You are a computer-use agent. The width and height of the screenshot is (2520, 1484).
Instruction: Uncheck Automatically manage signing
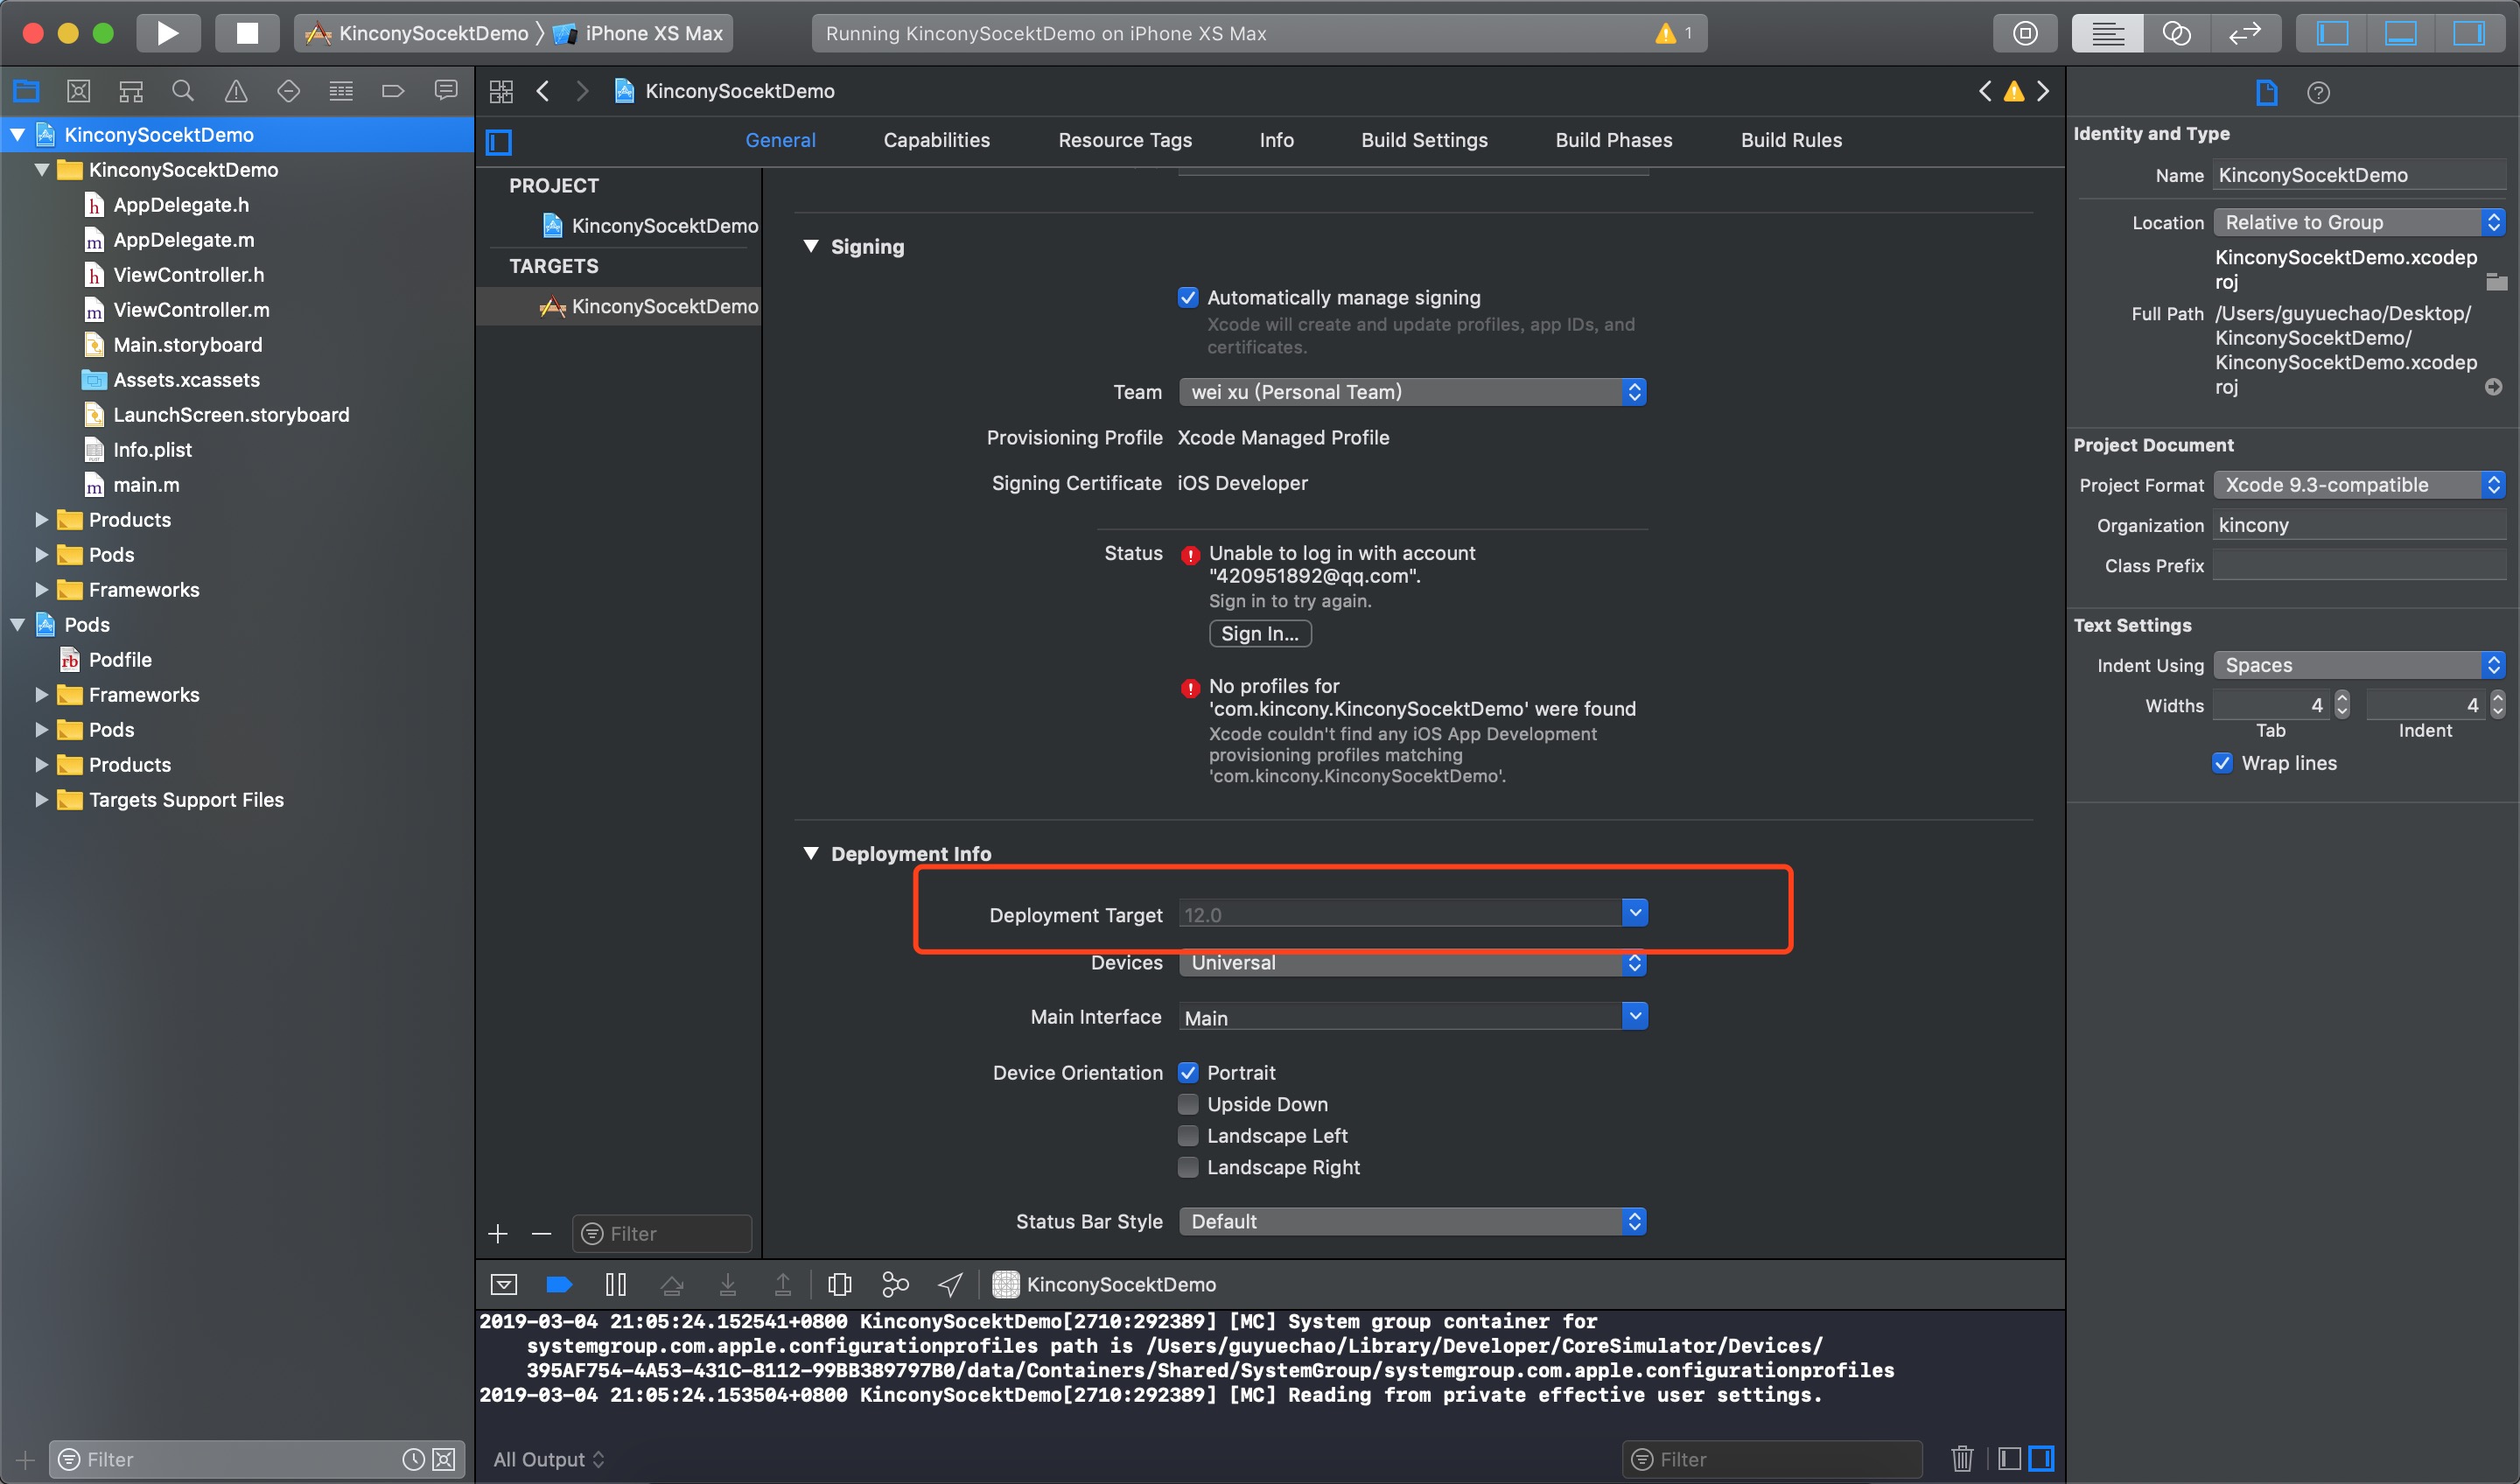[x=1188, y=297]
